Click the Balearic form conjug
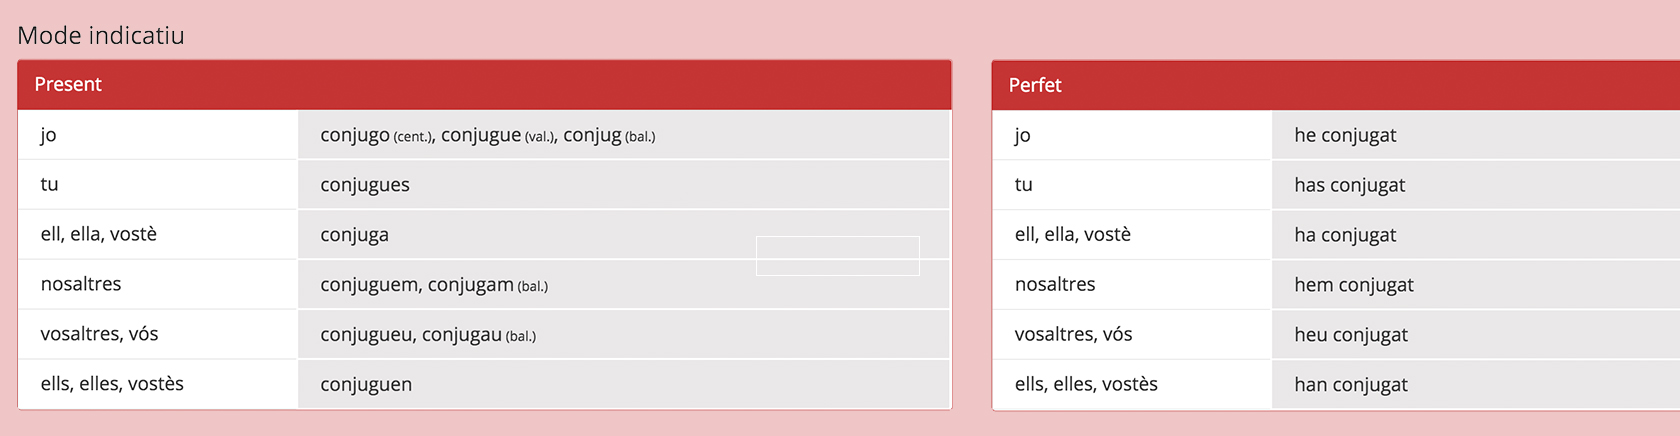 [x=592, y=135]
